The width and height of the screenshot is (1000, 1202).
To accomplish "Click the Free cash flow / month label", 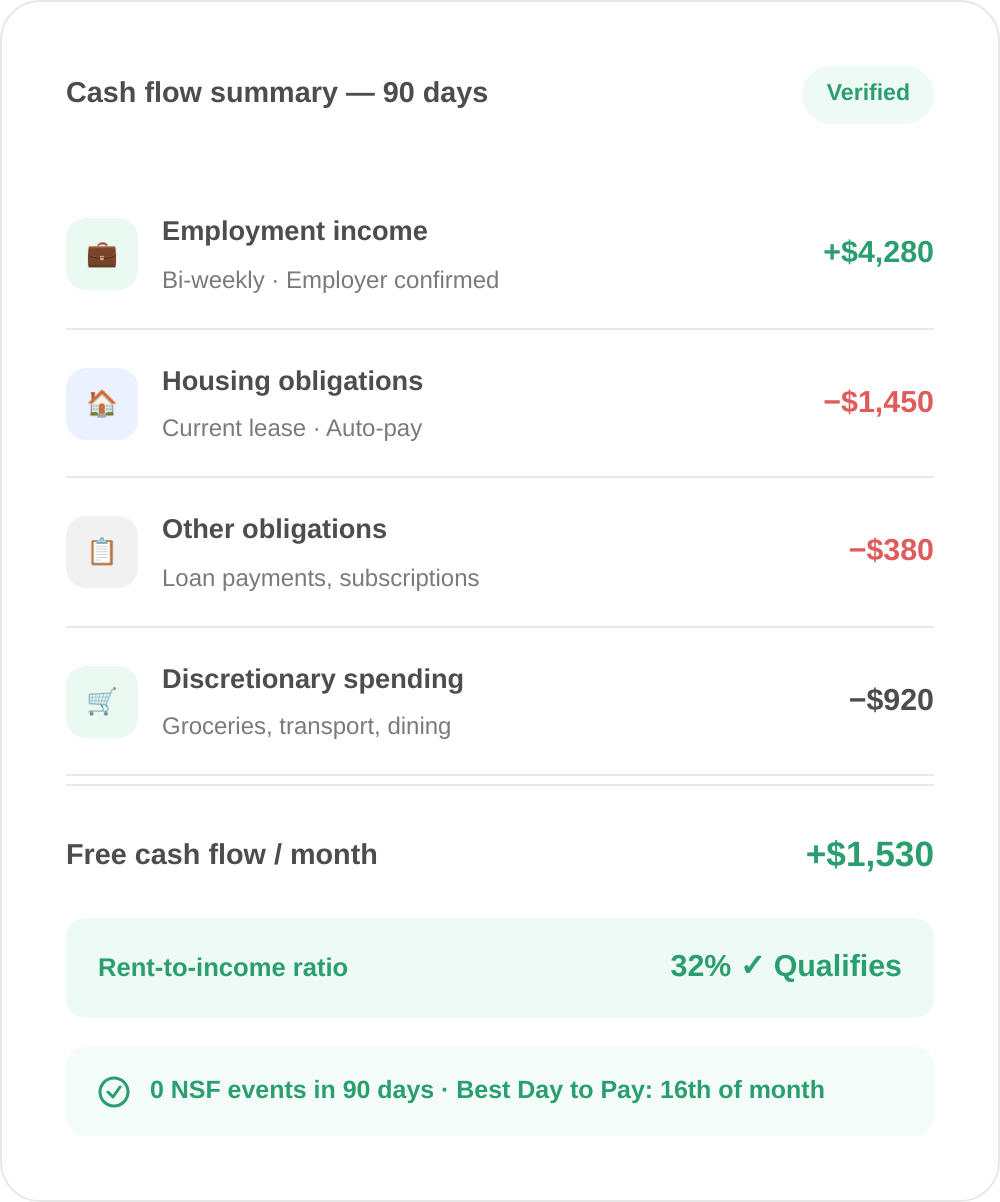I will click(222, 855).
